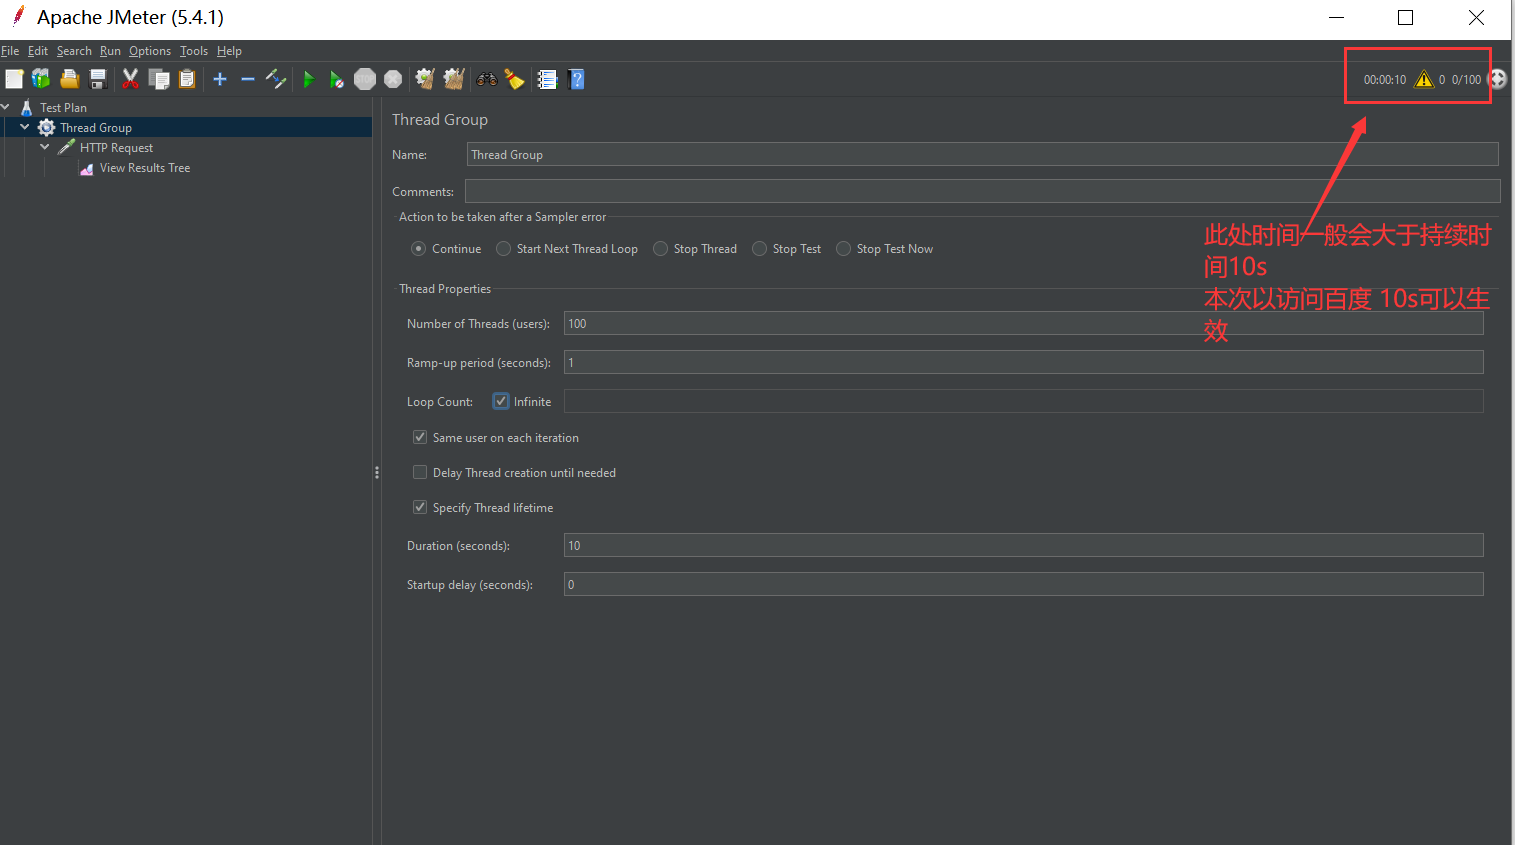Open the Tools menu
The width and height of the screenshot is (1515, 845).
194,51
